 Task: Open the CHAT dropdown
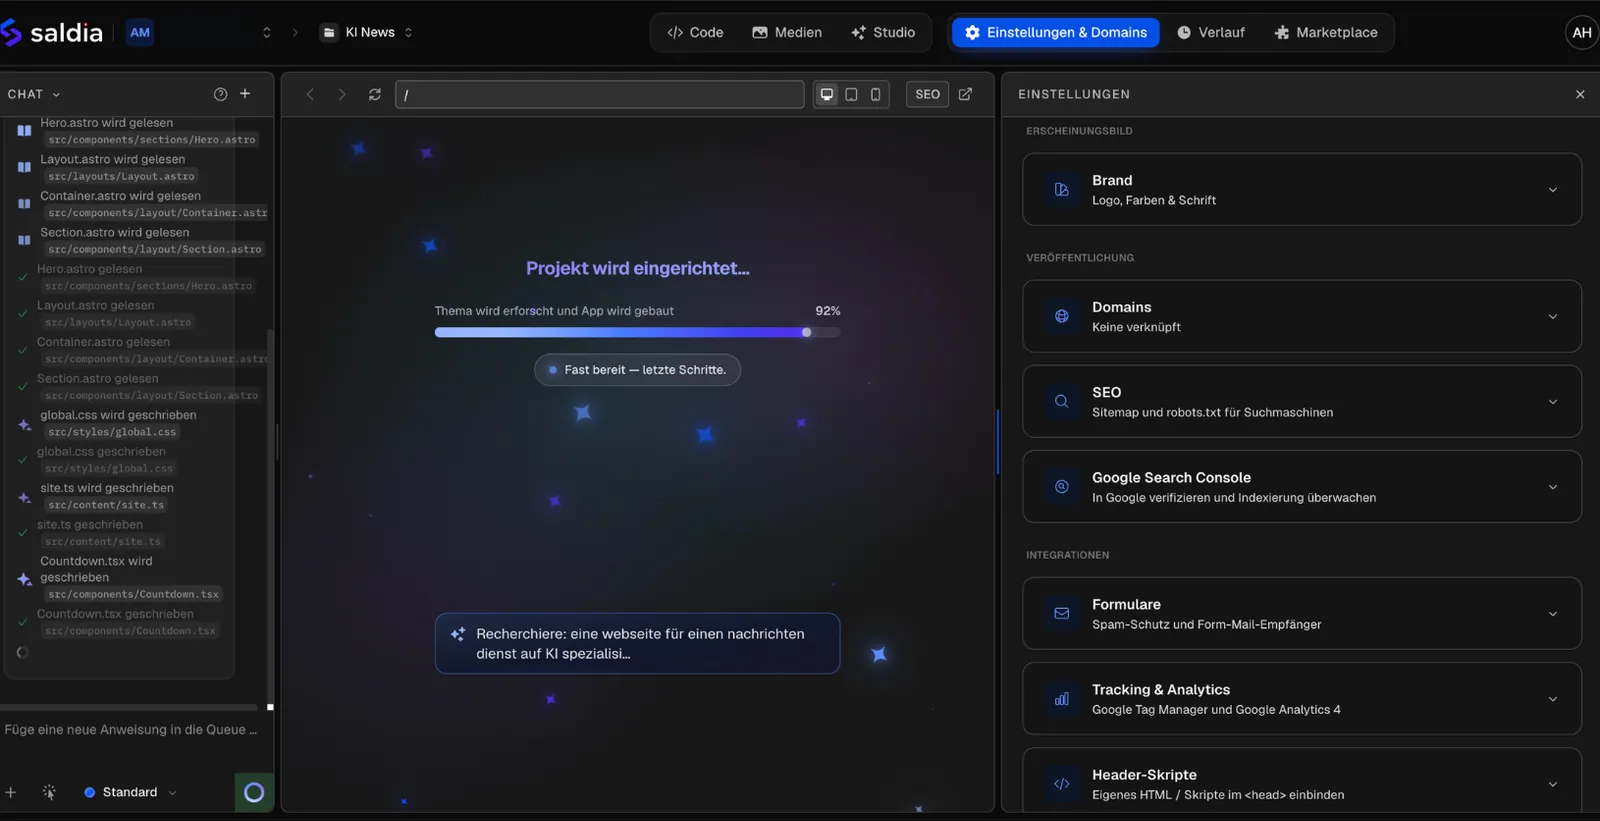34,94
